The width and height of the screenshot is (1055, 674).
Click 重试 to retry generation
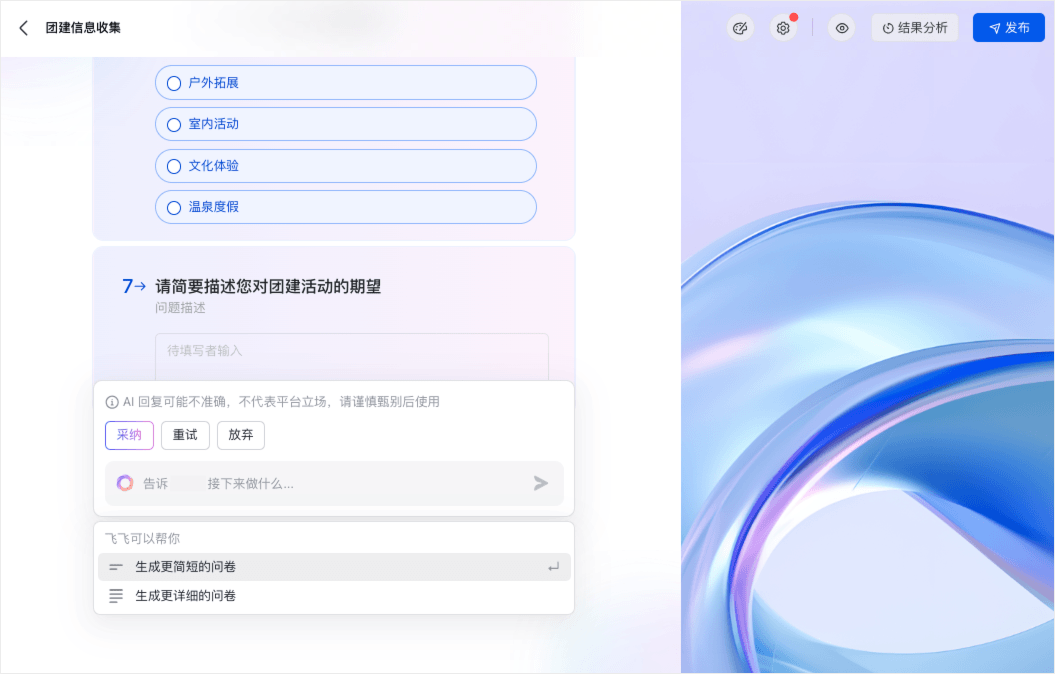(185, 435)
